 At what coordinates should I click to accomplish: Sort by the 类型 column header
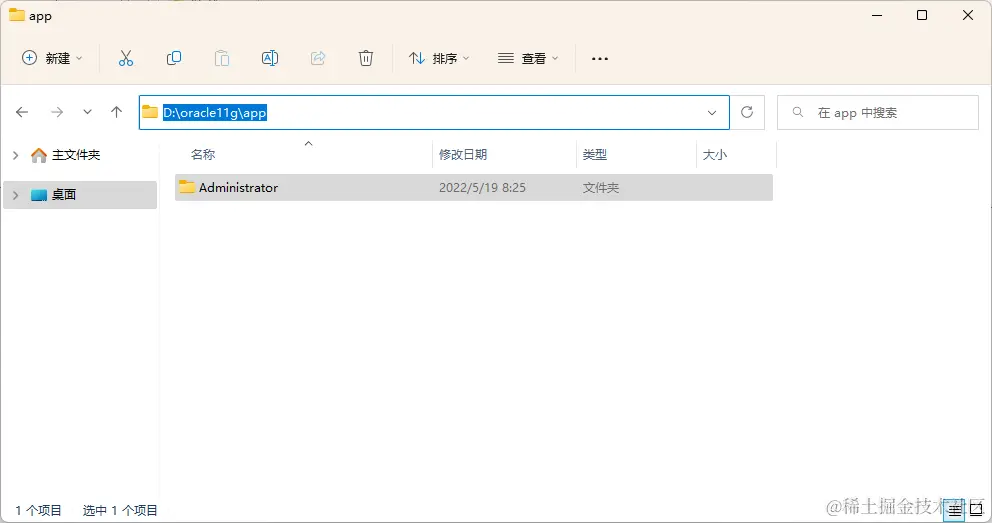click(595, 154)
